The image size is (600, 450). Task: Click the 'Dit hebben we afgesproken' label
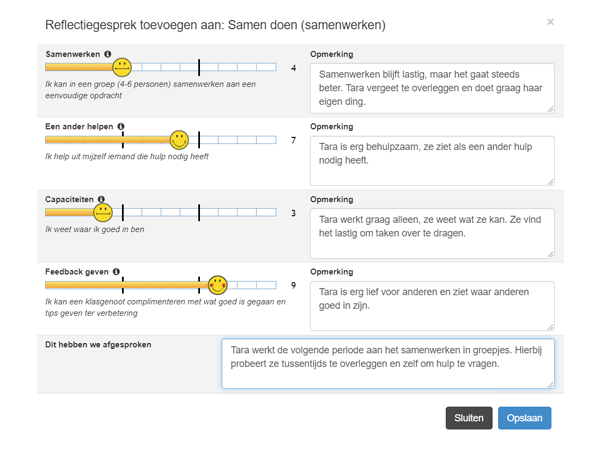98,344
